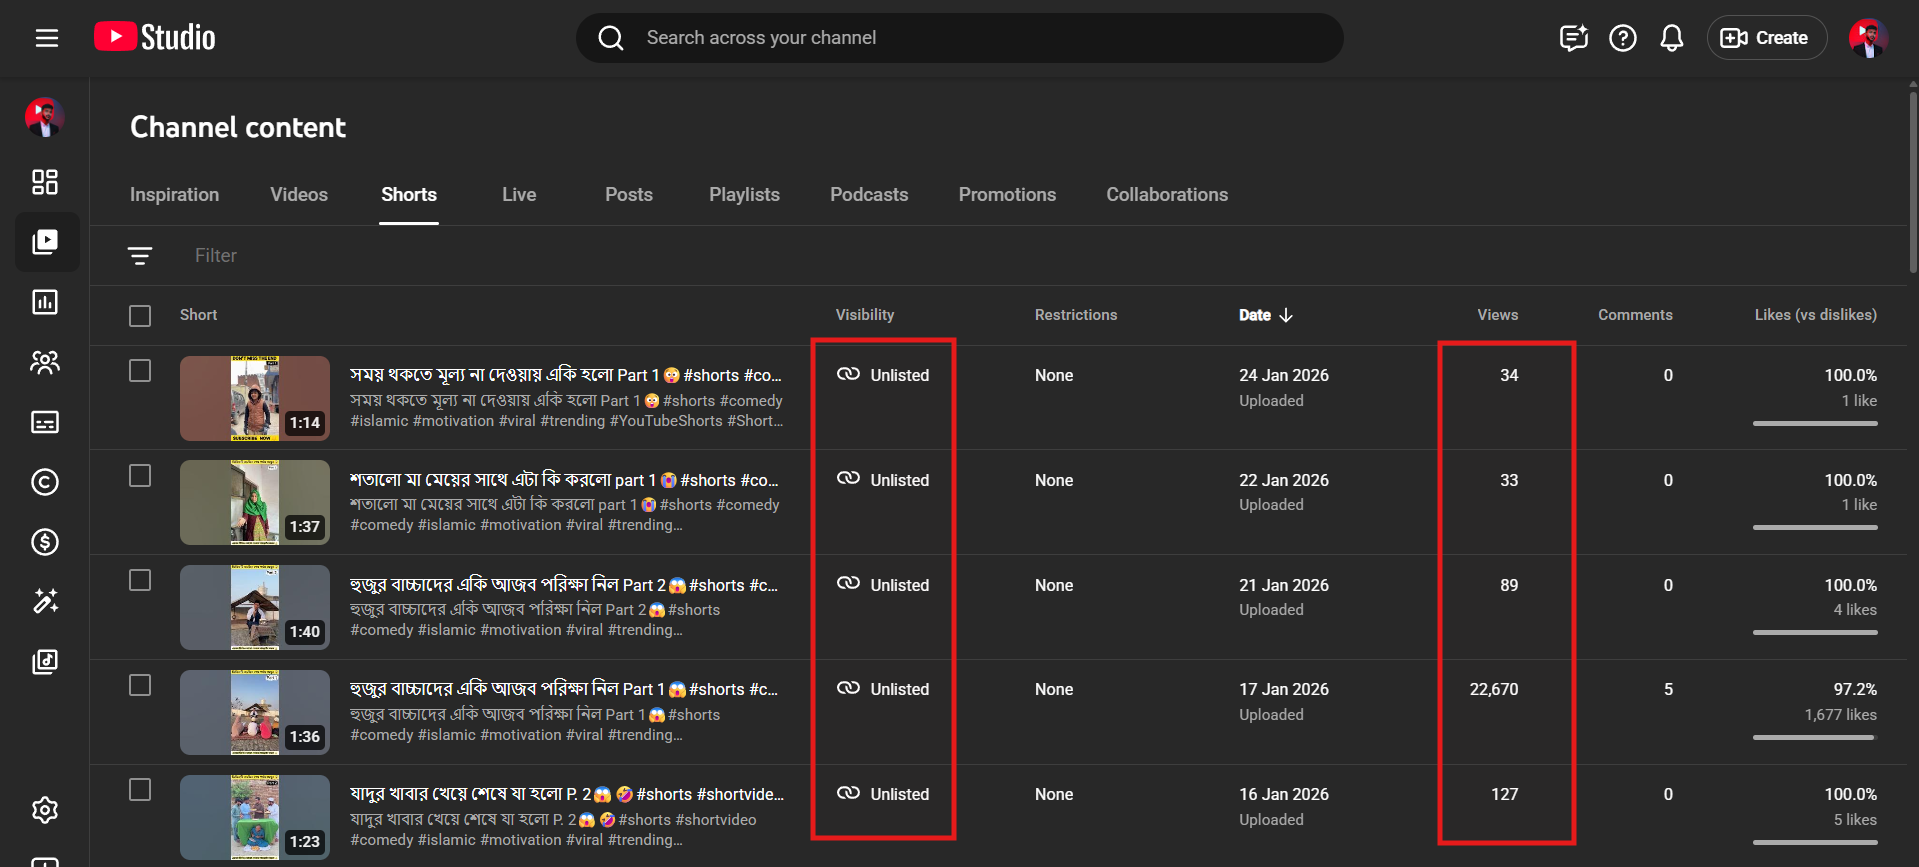Open the Subtitles icon in sidebar
Screen dimensions: 1919x867
[45, 422]
